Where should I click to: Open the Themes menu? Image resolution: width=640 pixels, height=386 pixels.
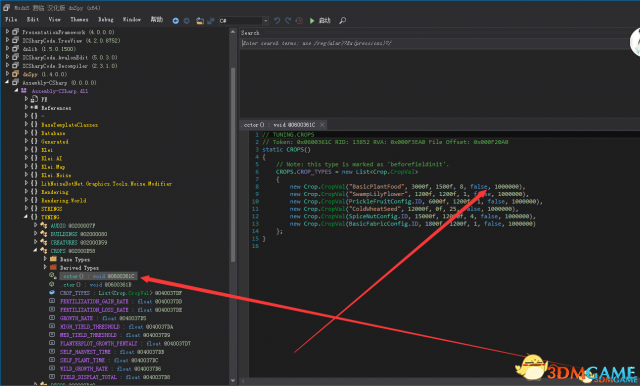79,20
